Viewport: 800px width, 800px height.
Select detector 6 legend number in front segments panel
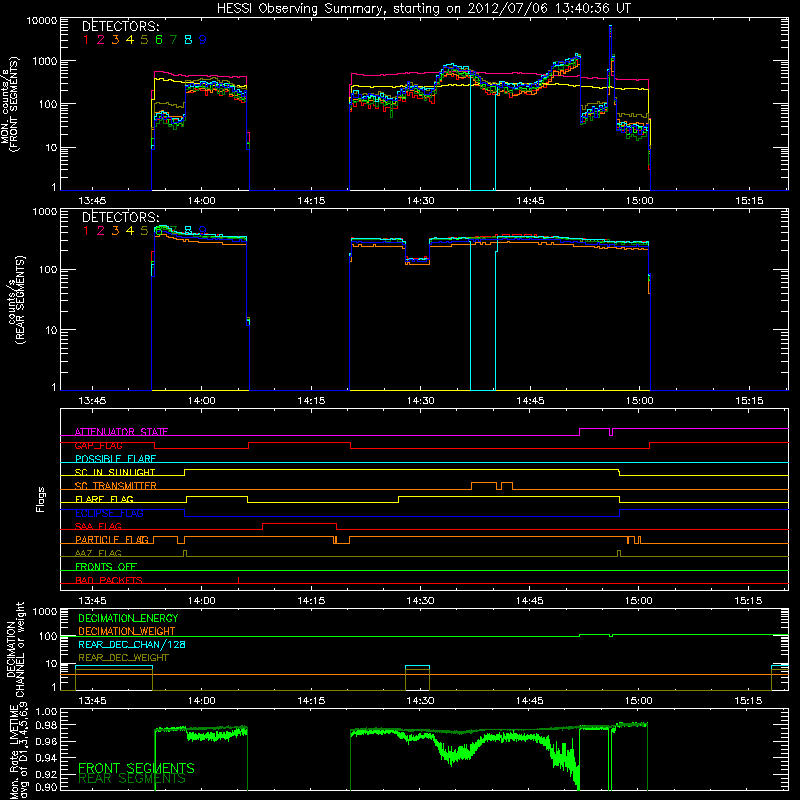tap(159, 40)
